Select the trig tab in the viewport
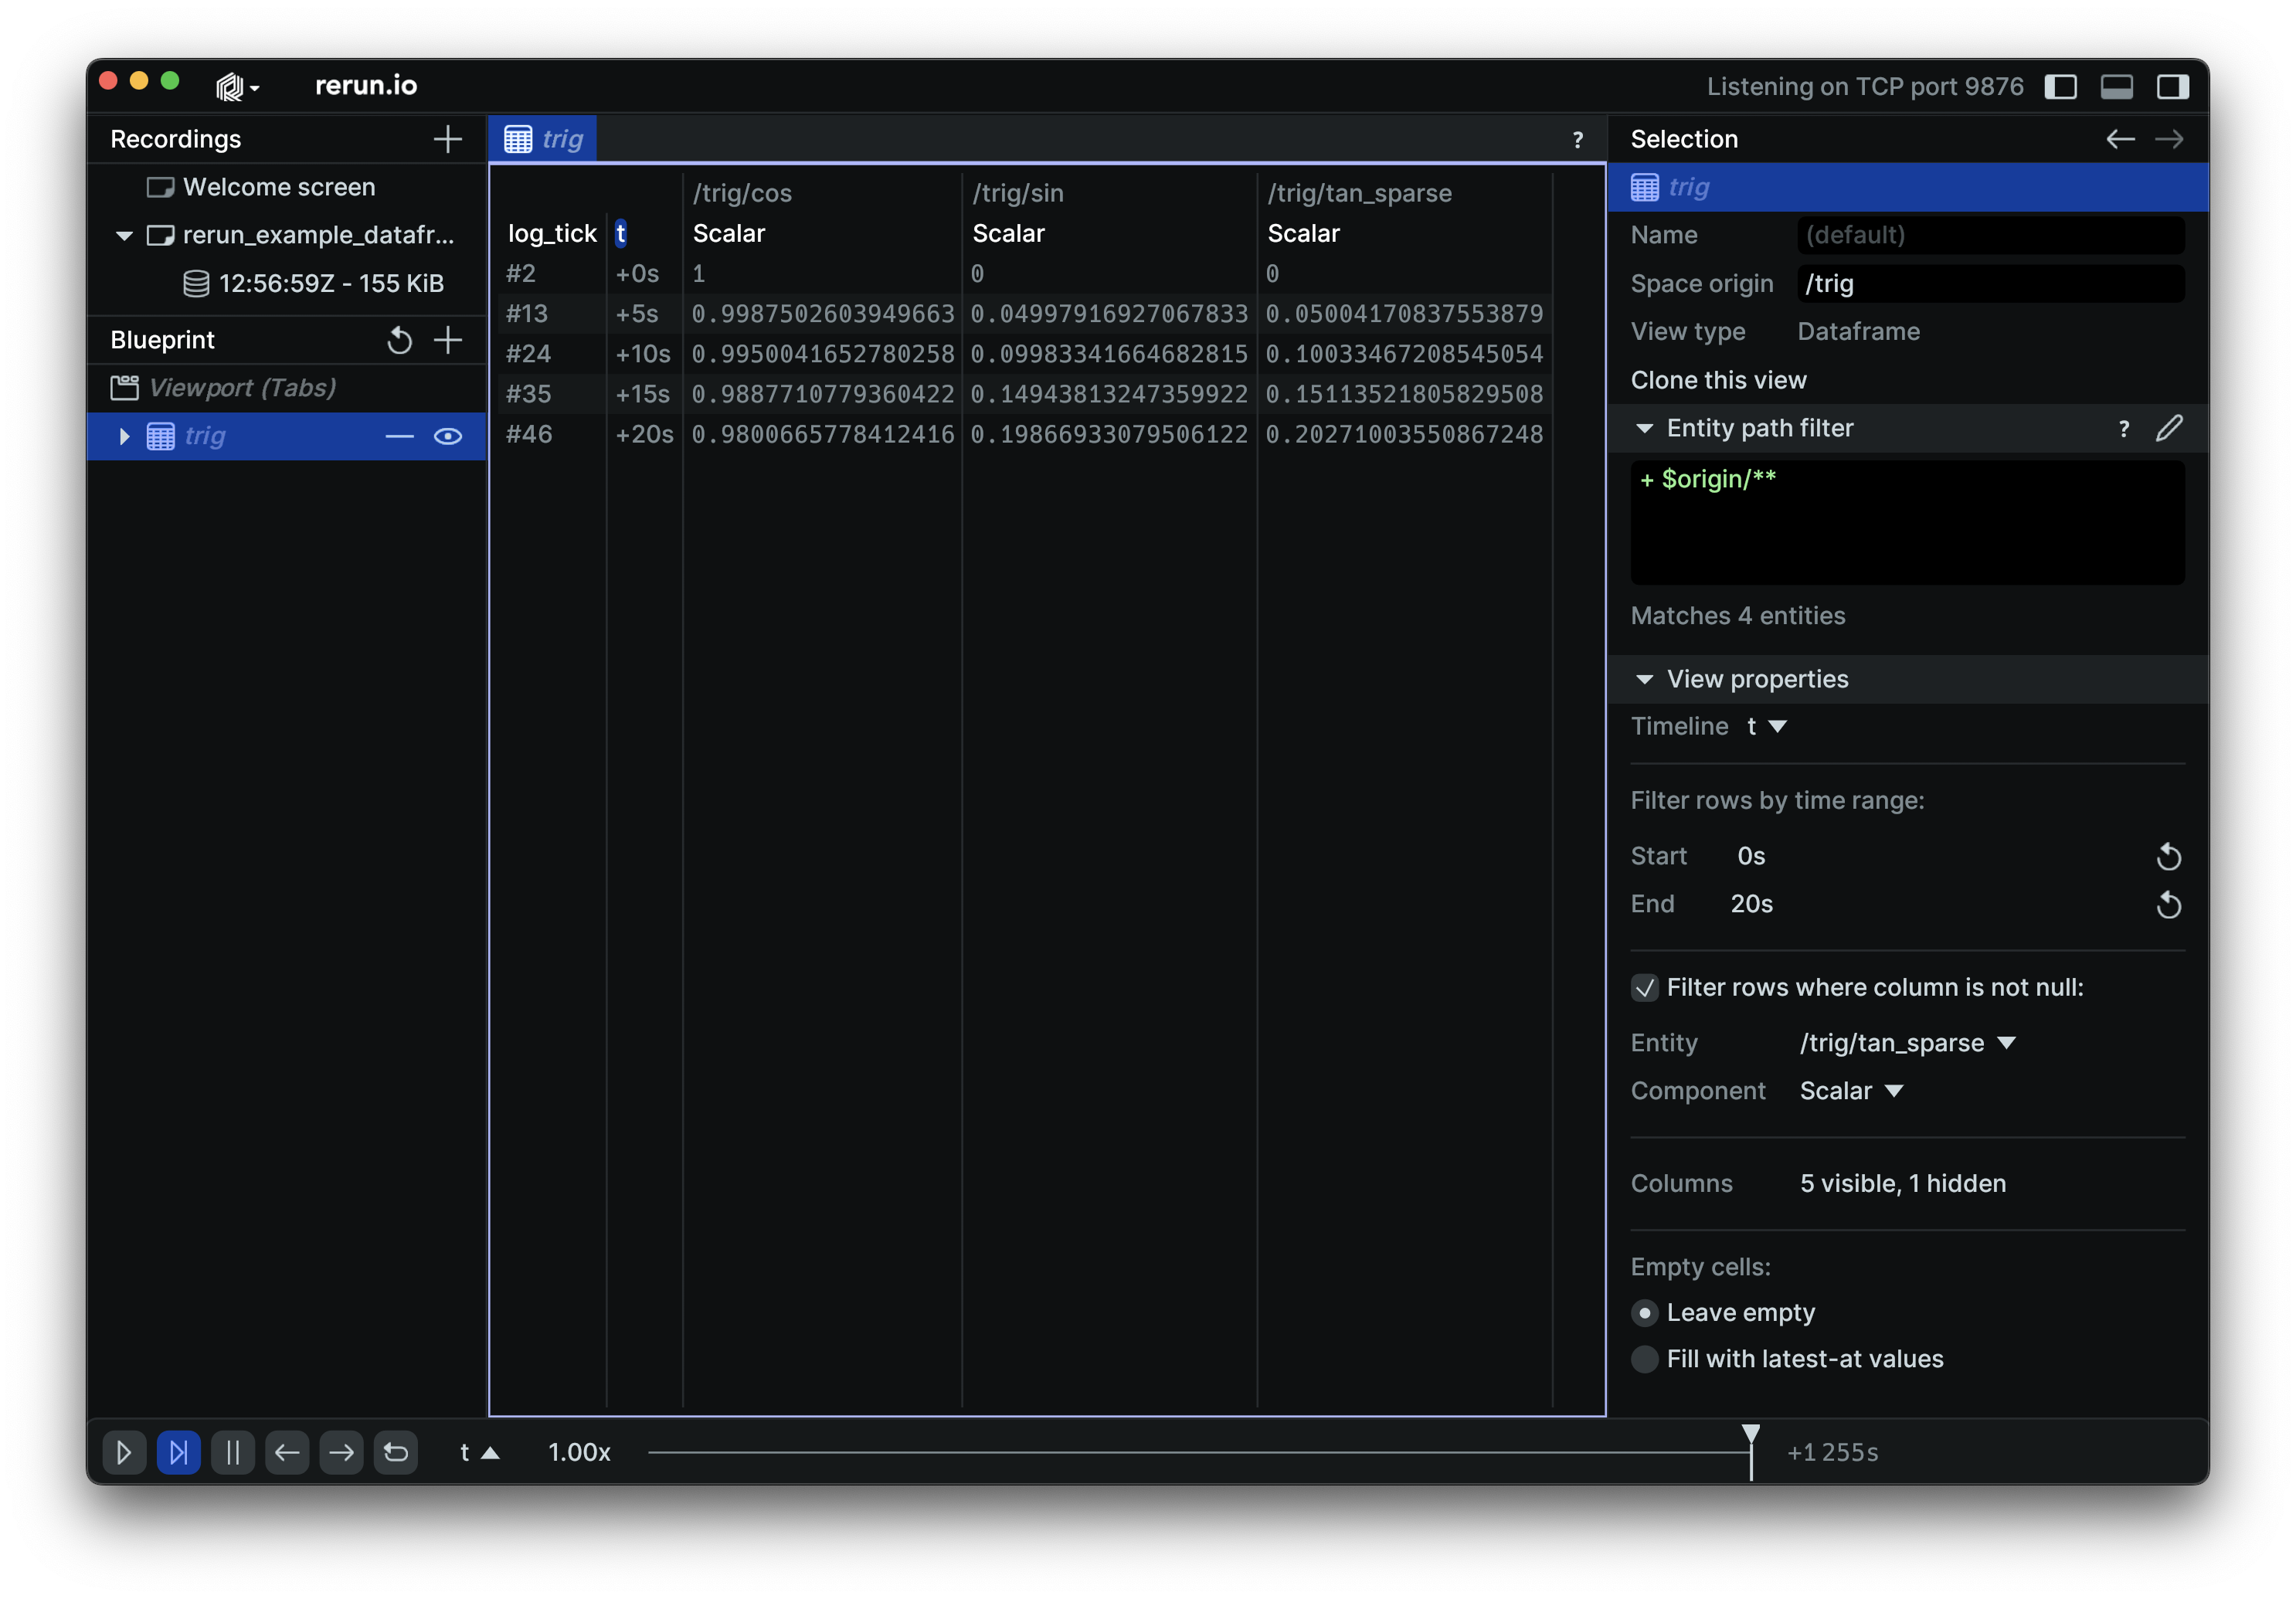Viewport: 2296px width, 1599px height. coord(543,139)
